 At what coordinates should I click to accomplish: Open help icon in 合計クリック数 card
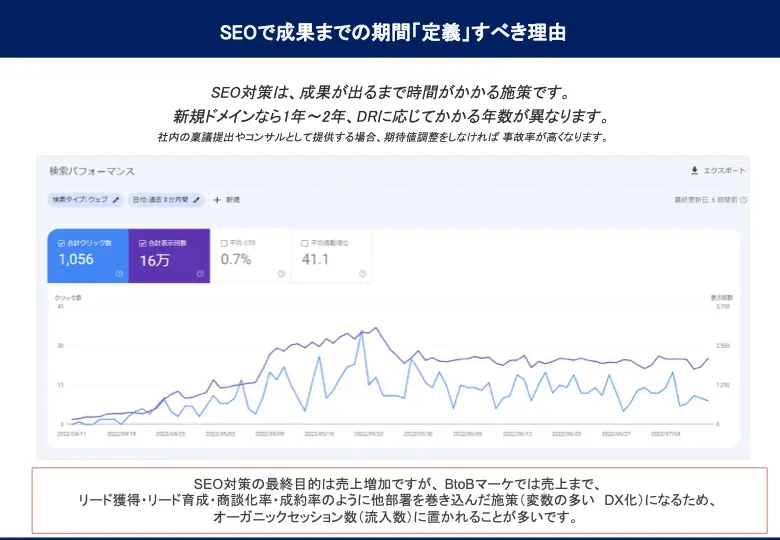(119, 273)
